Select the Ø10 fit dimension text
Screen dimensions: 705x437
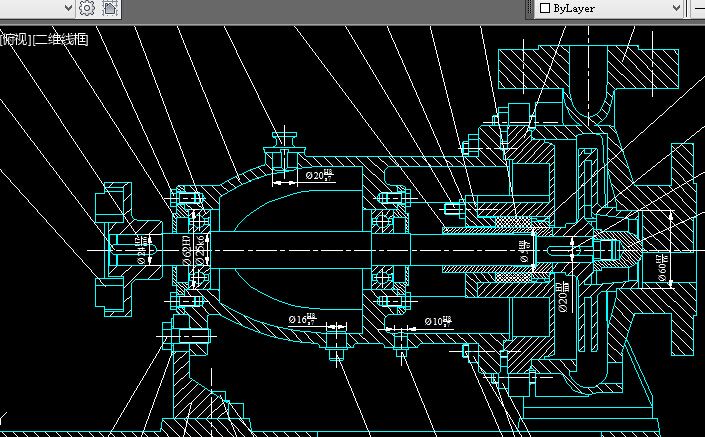[438, 321]
